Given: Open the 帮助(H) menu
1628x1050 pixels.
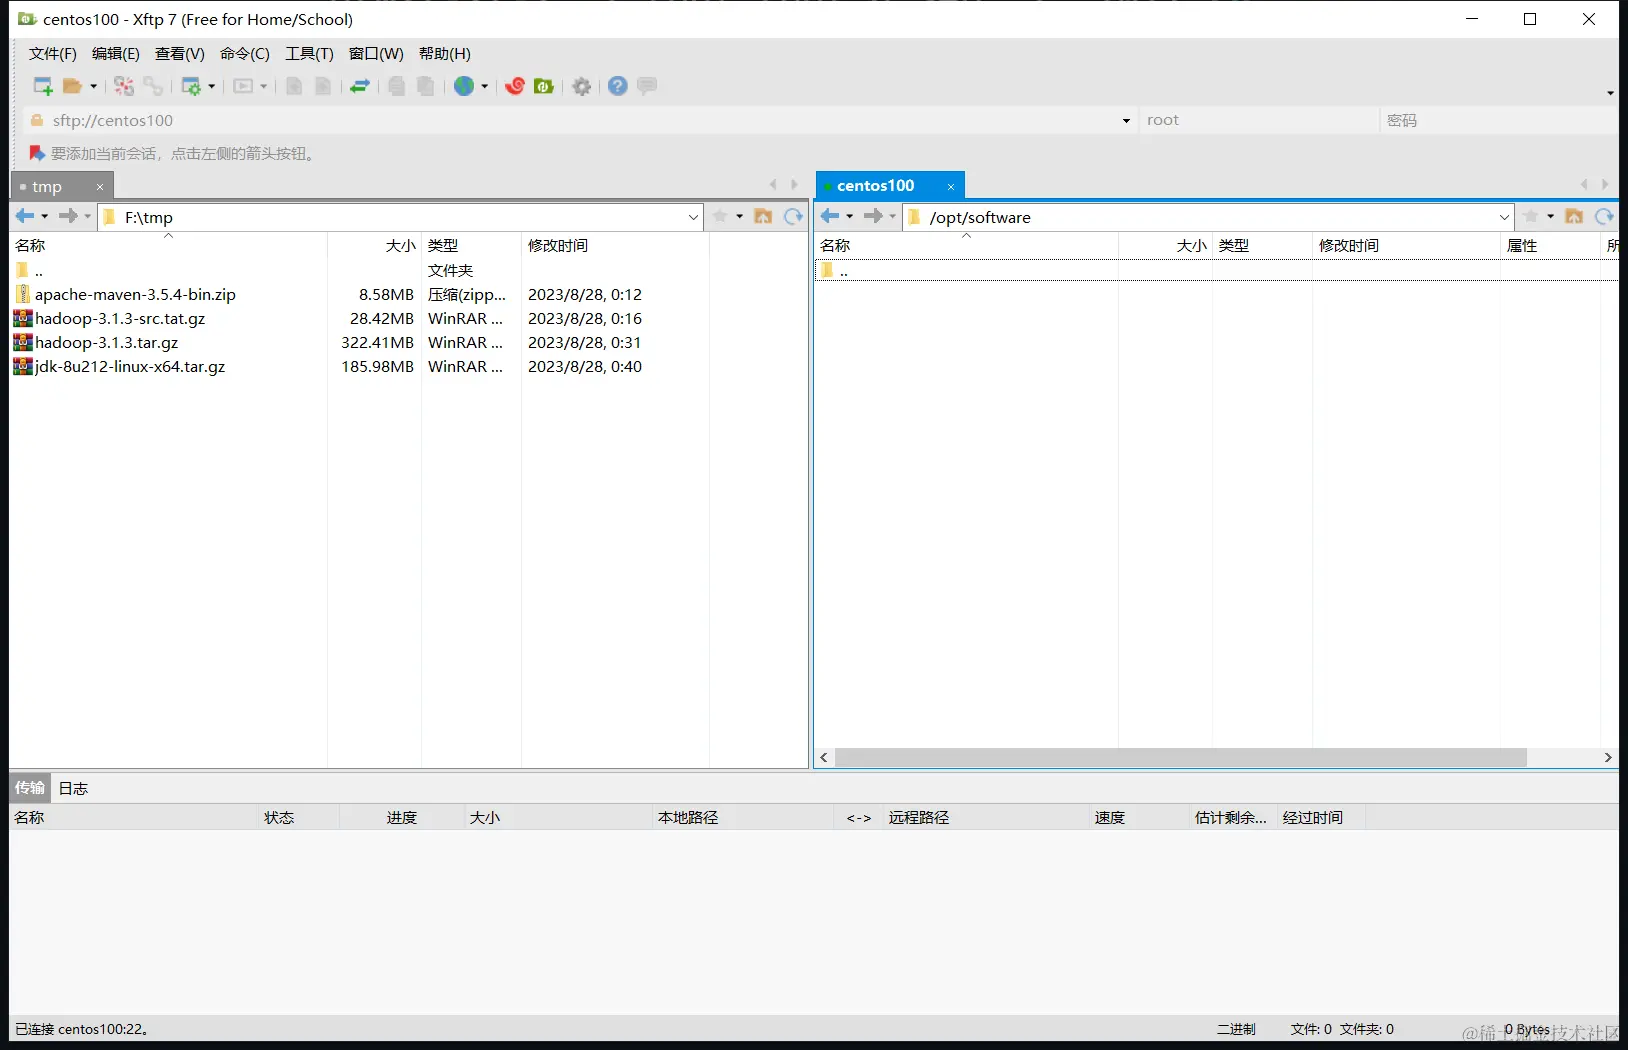Looking at the screenshot, I should coord(445,54).
